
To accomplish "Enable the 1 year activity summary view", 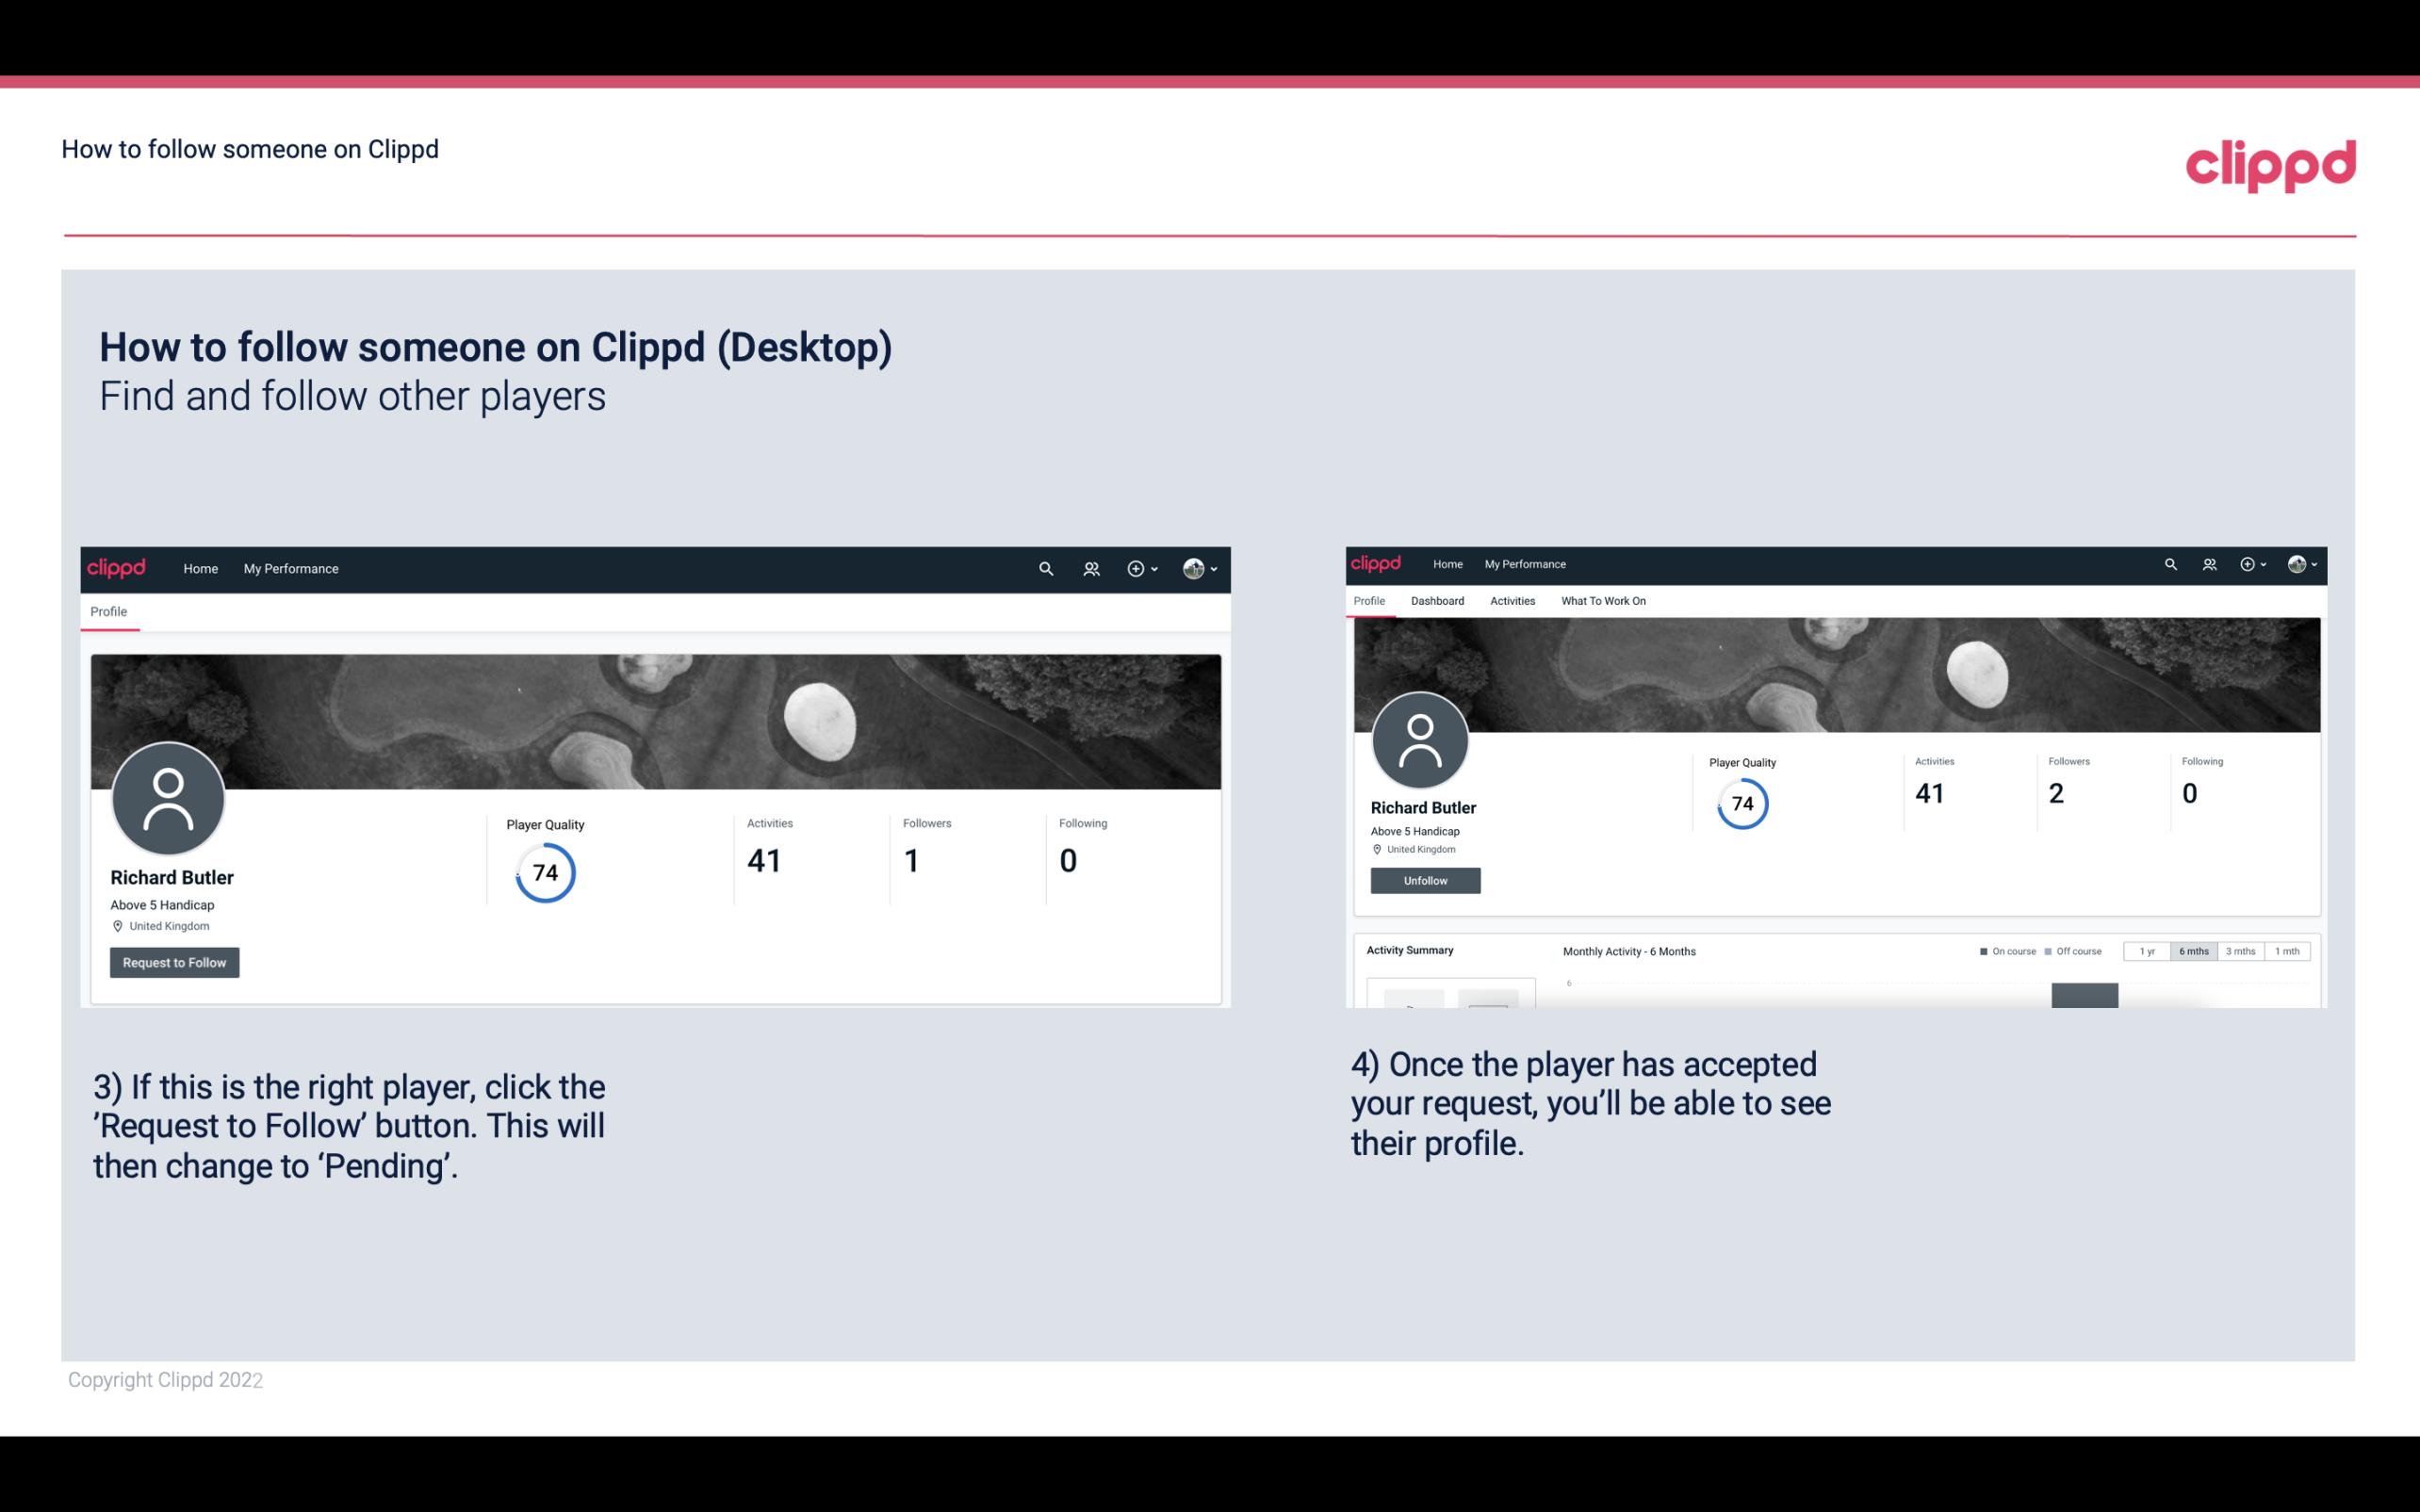I will tap(2149, 951).
